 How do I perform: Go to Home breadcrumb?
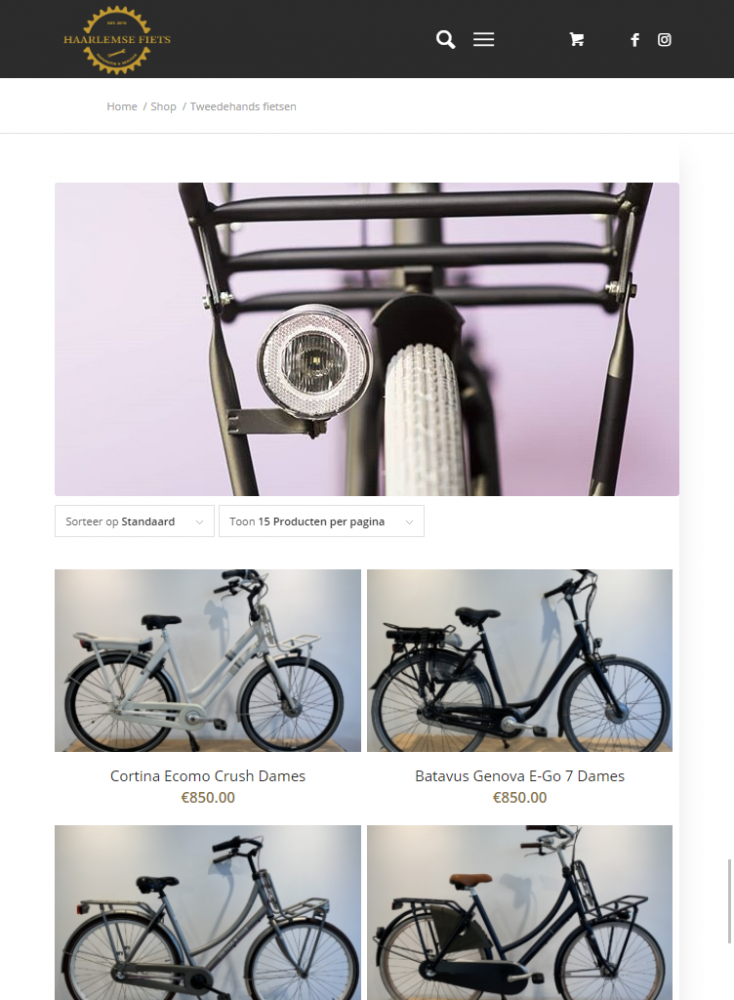[x=122, y=107]
